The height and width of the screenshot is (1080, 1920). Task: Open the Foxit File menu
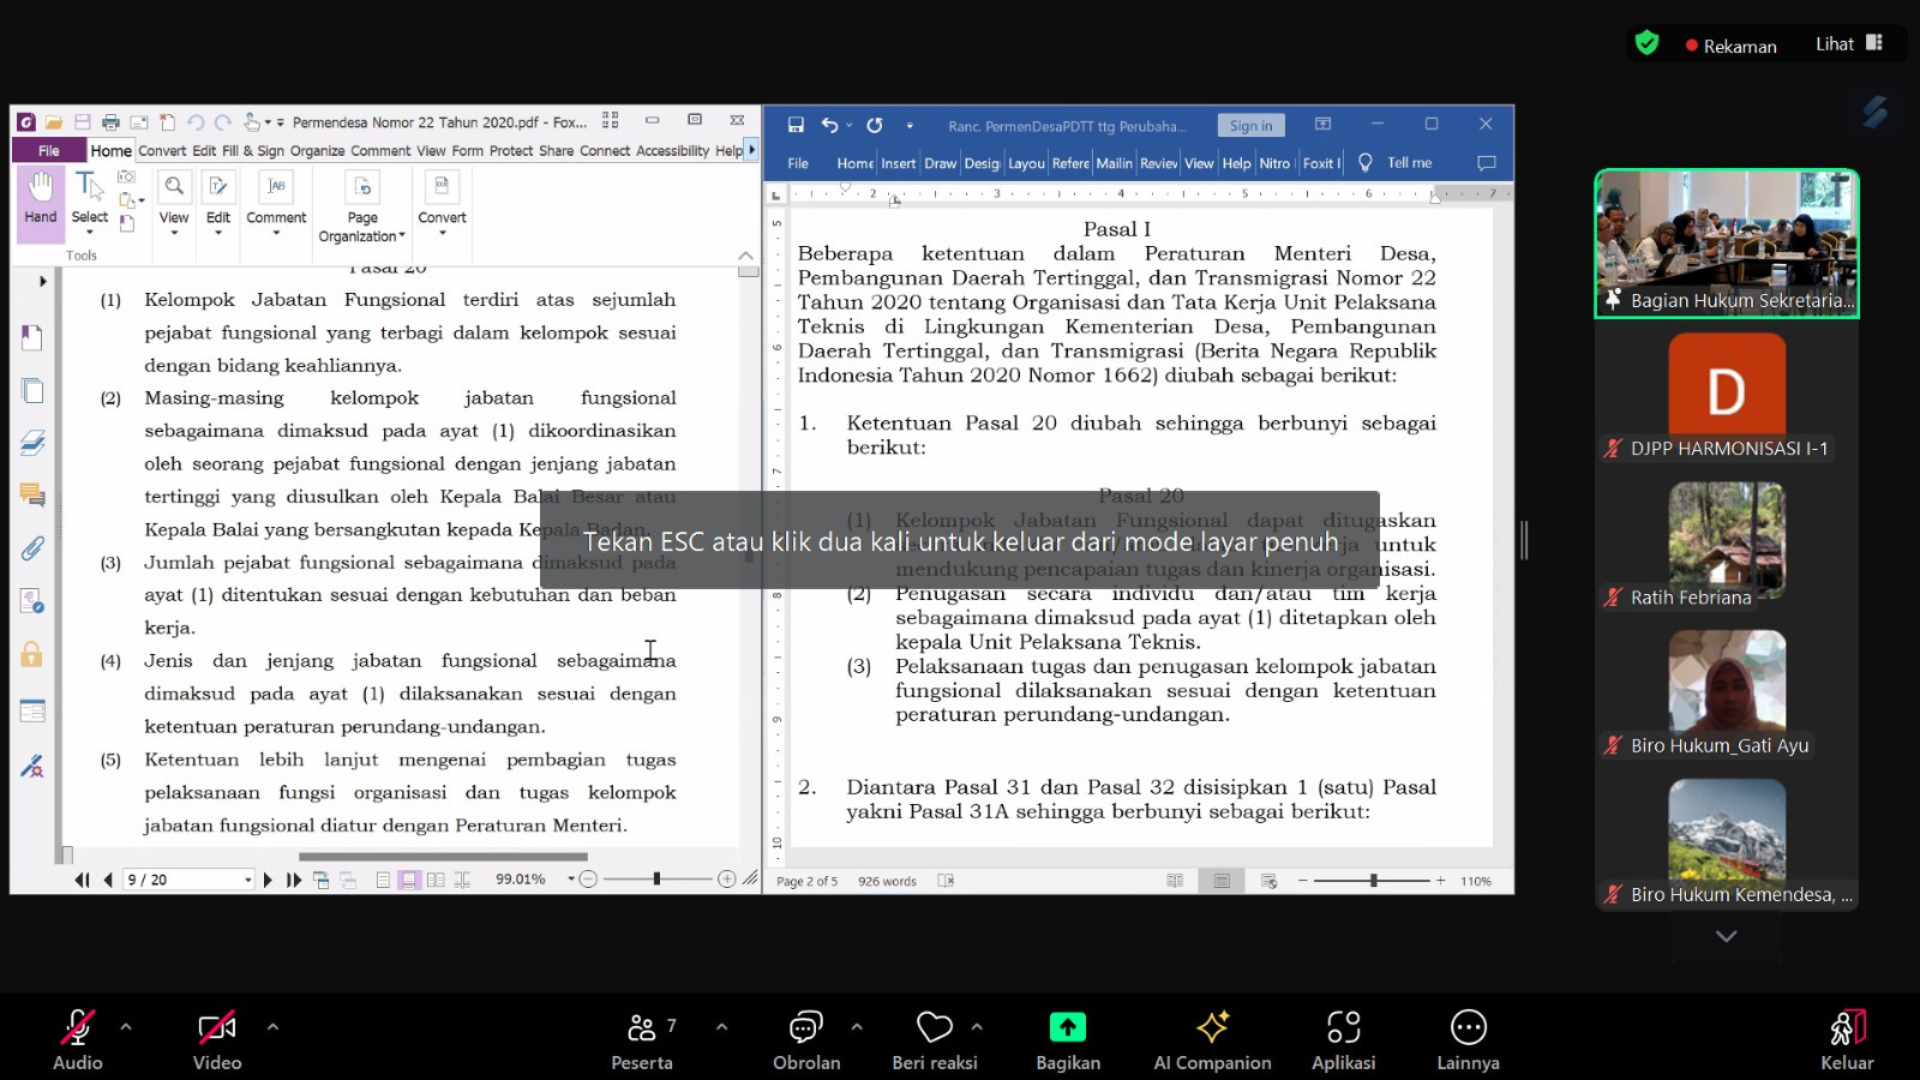pyautogui.click(x=48, y=151)
